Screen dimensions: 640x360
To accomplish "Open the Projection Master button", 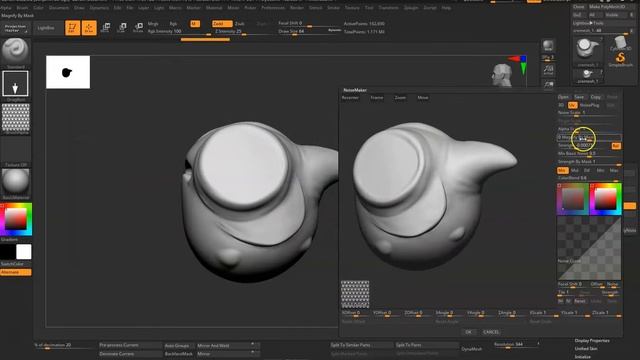I will point(16,28).
